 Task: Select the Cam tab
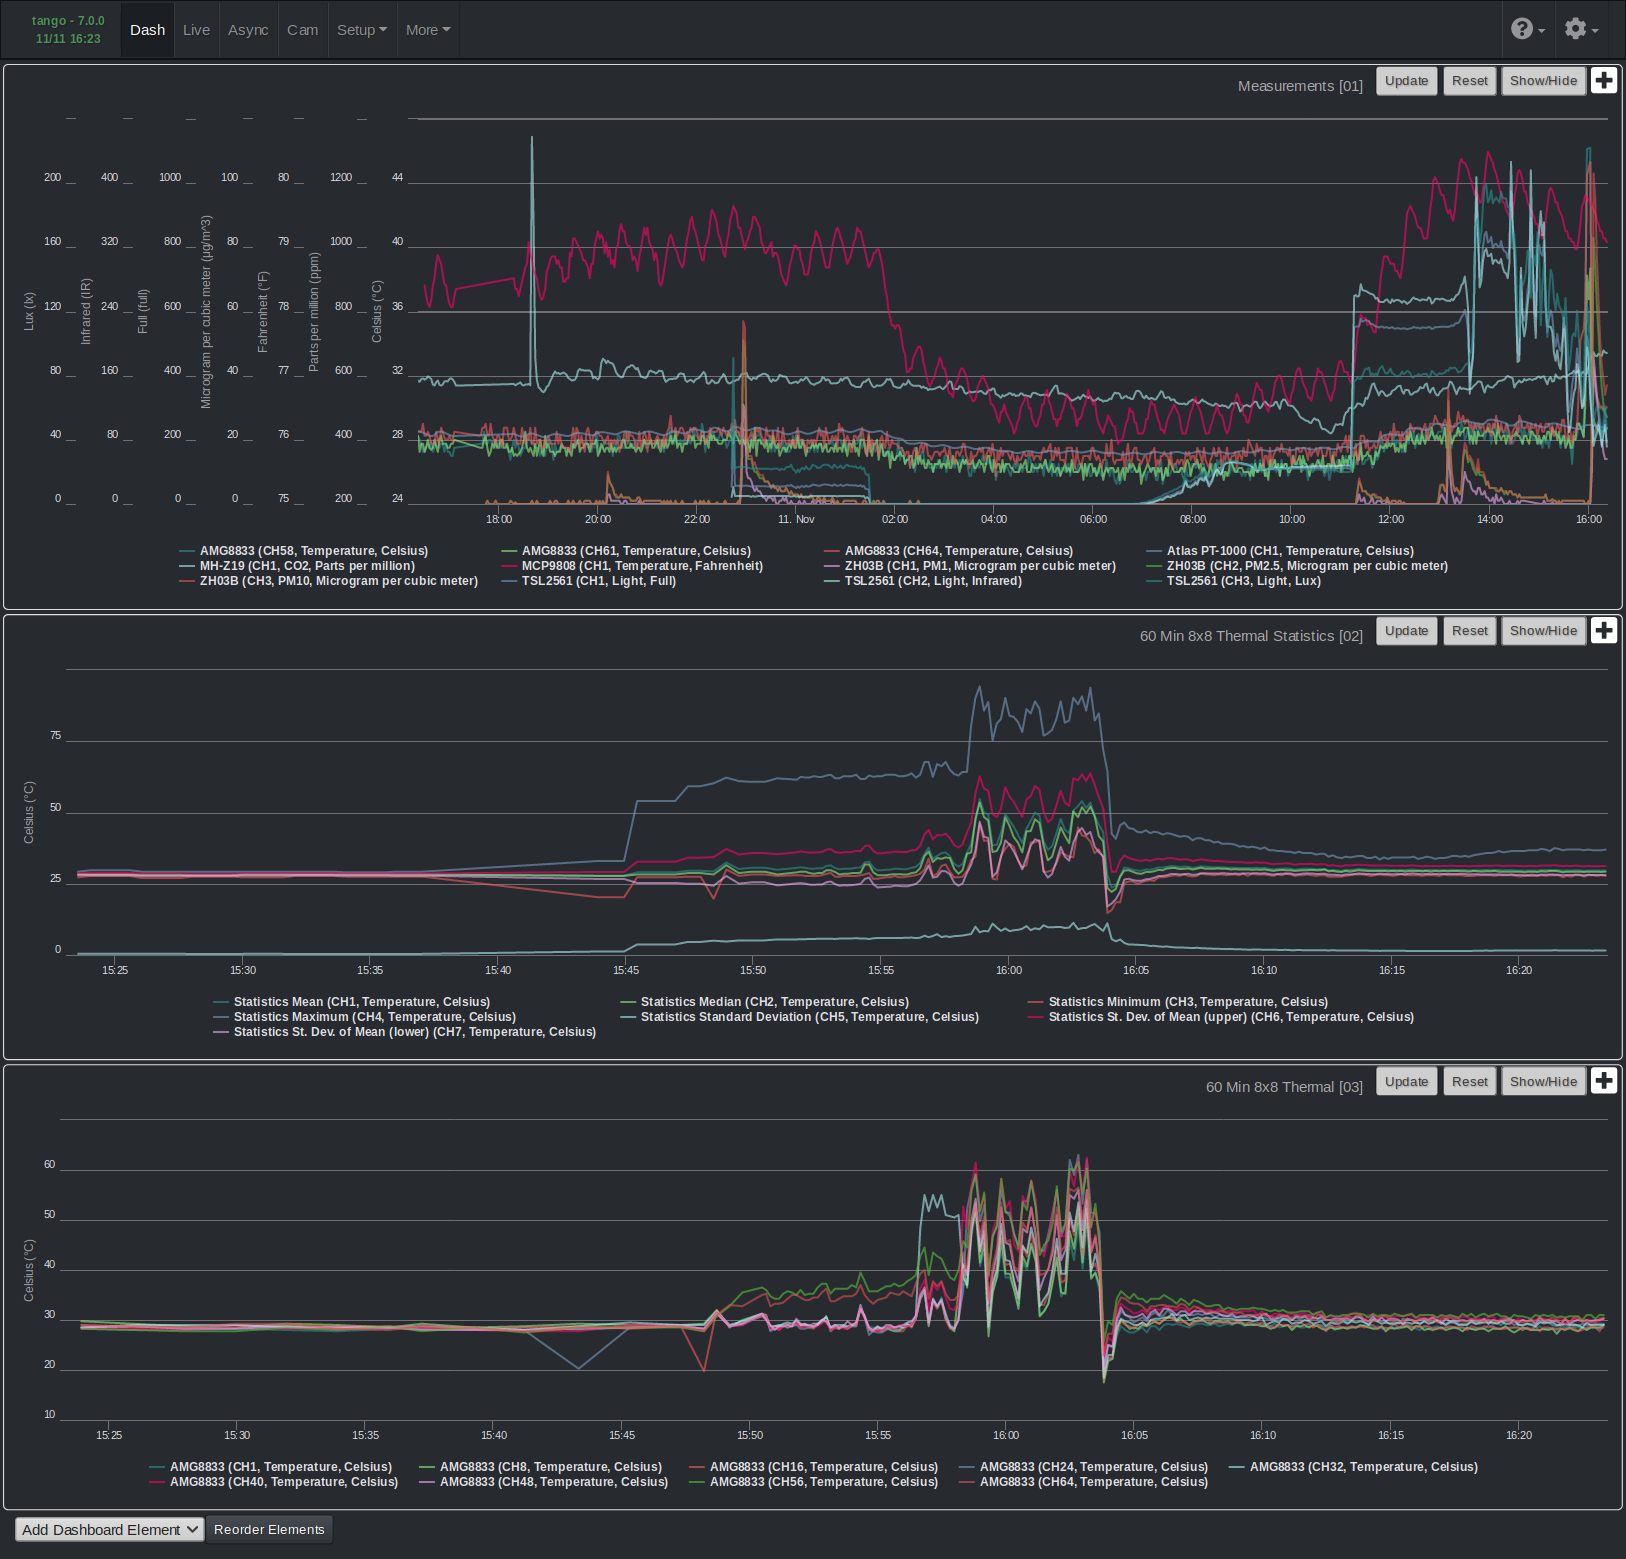pos(302,29)
